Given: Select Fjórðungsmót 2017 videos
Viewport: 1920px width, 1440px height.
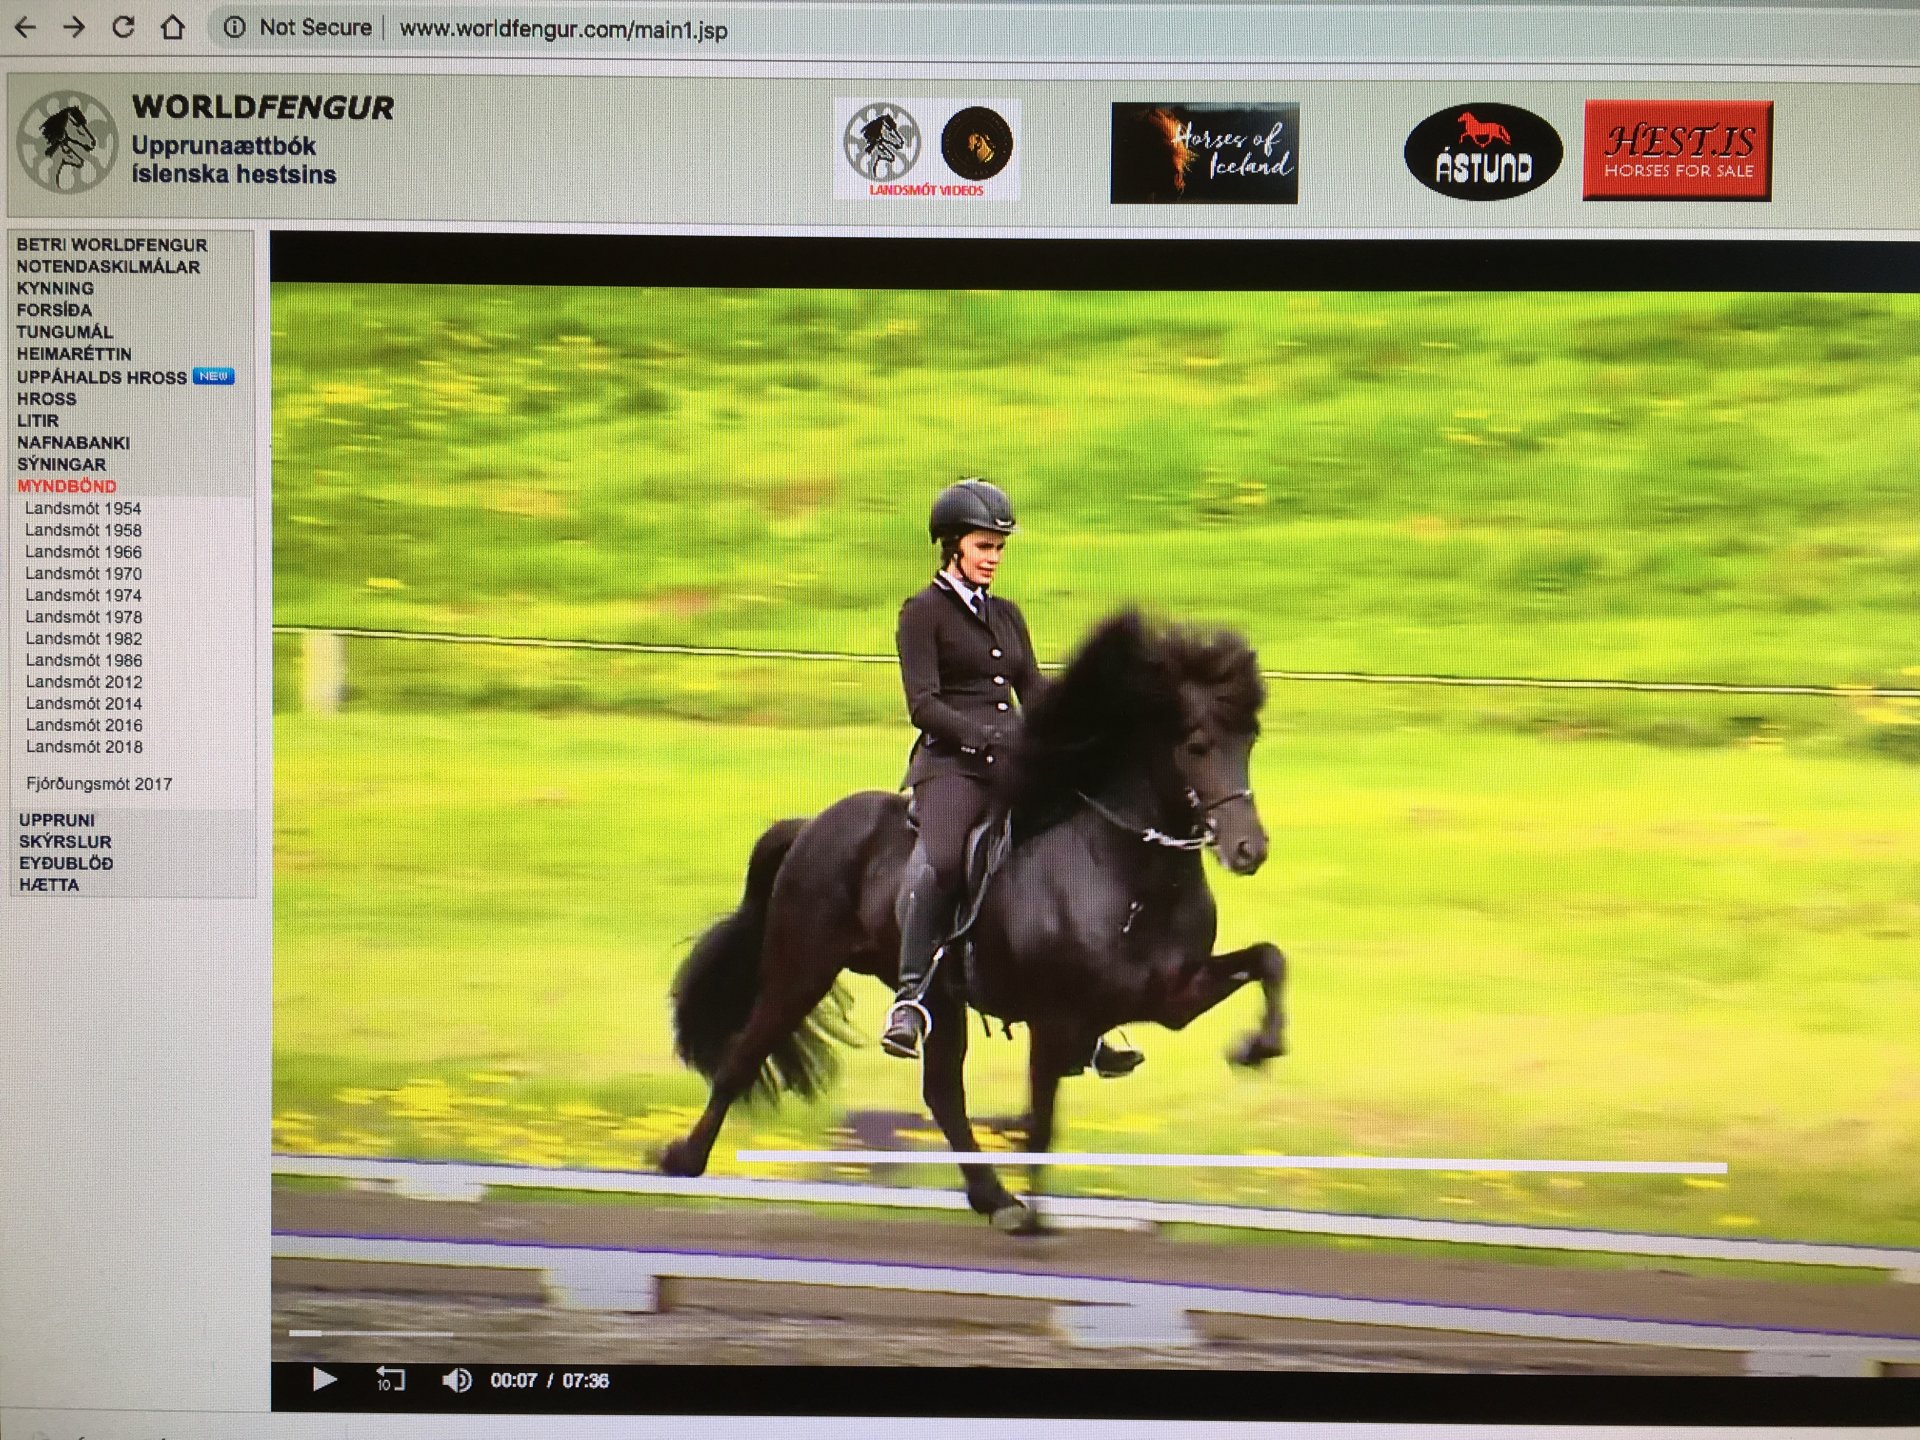Looking at the screenshot, I should 99,785.
